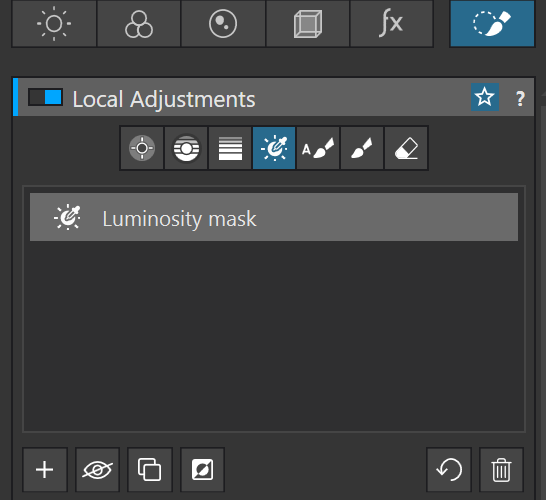Select the Luminosity mask entry in the list

[274, 217]
